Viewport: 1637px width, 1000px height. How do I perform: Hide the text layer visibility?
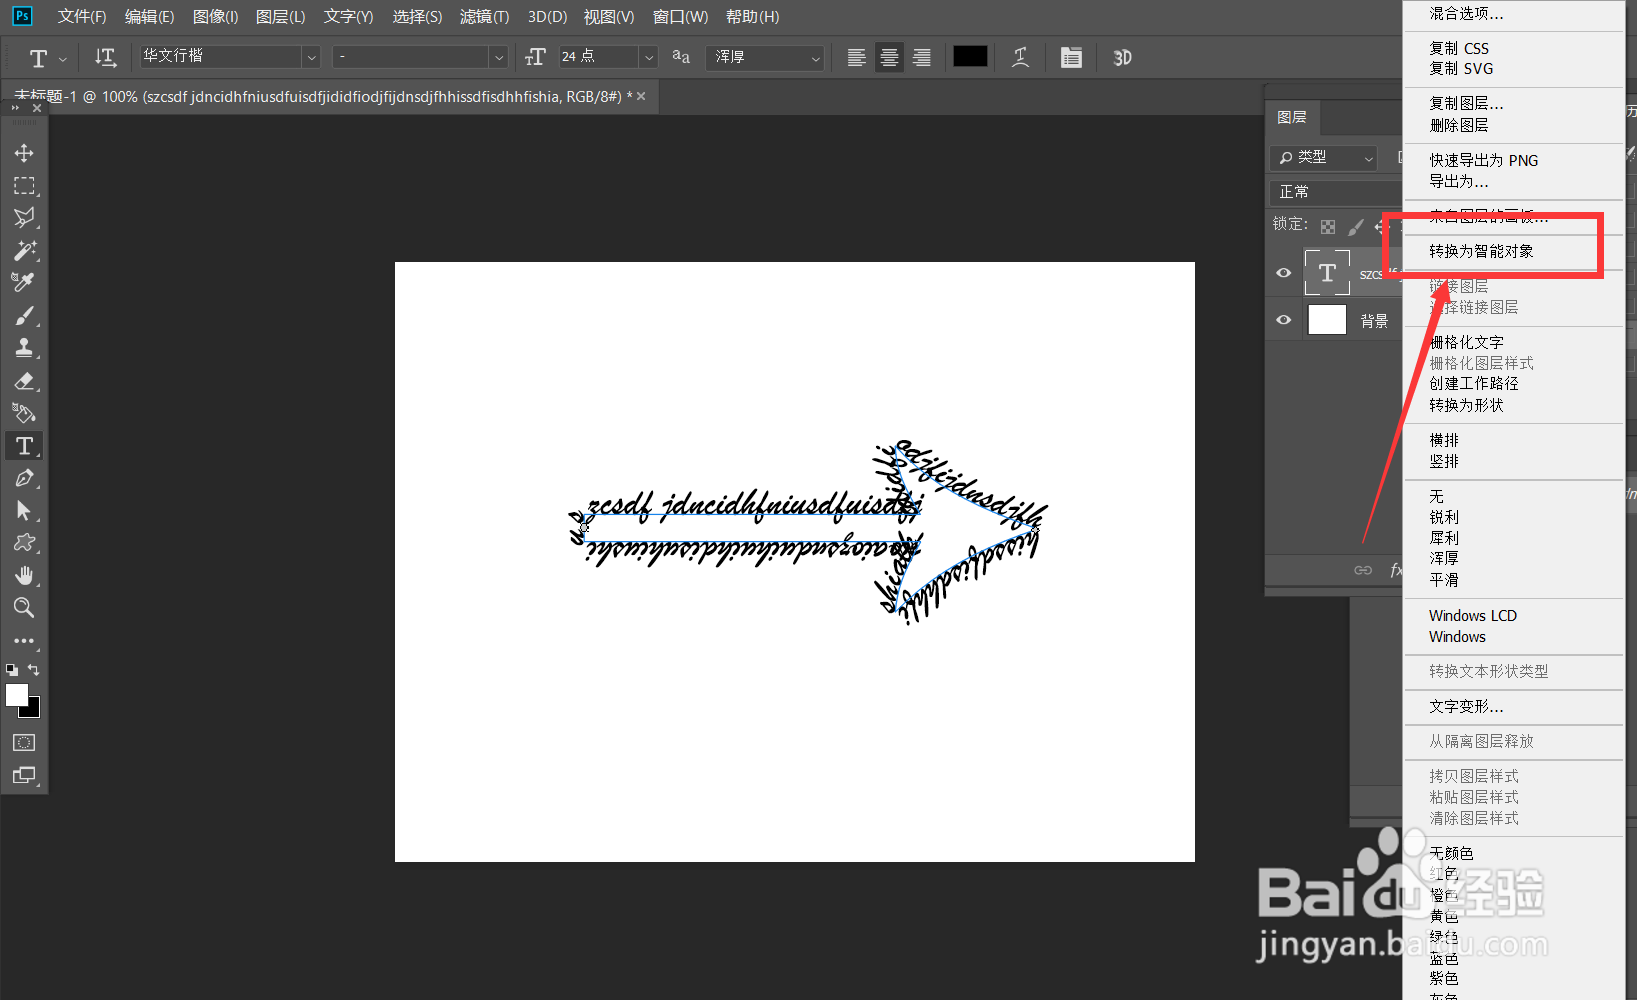coord(1283,272)
